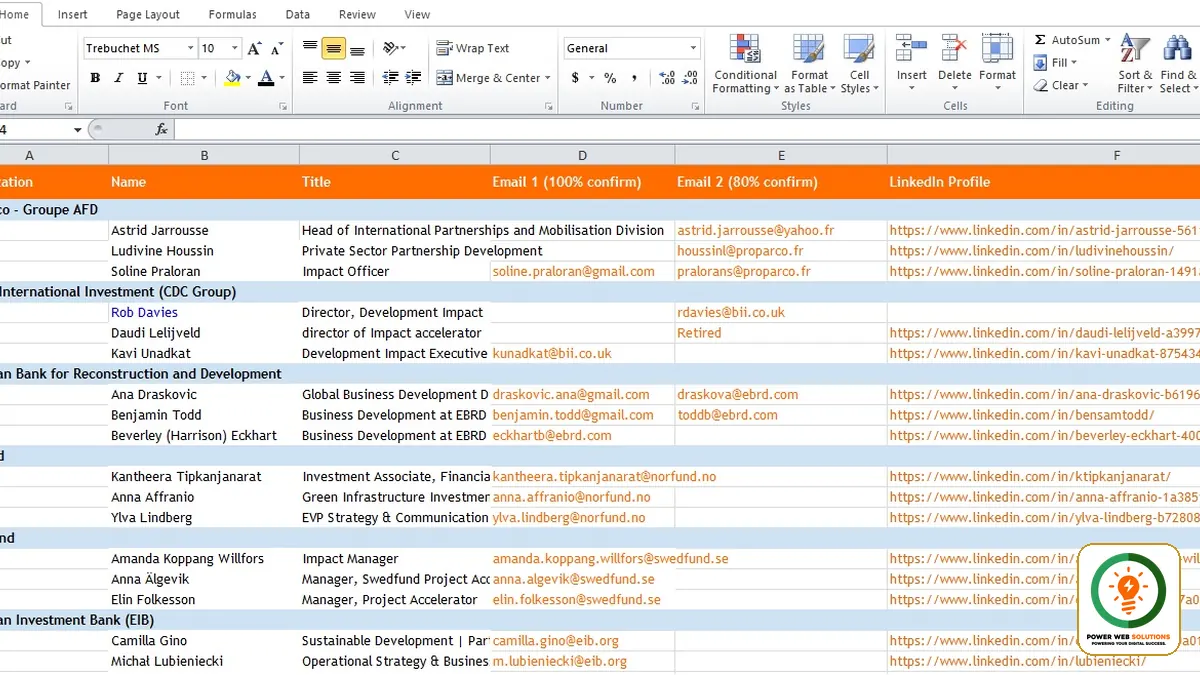Viewport: 1200px width, 675px height.
Task: Click the Format Painter tool
Action: (x=33, y=86)
